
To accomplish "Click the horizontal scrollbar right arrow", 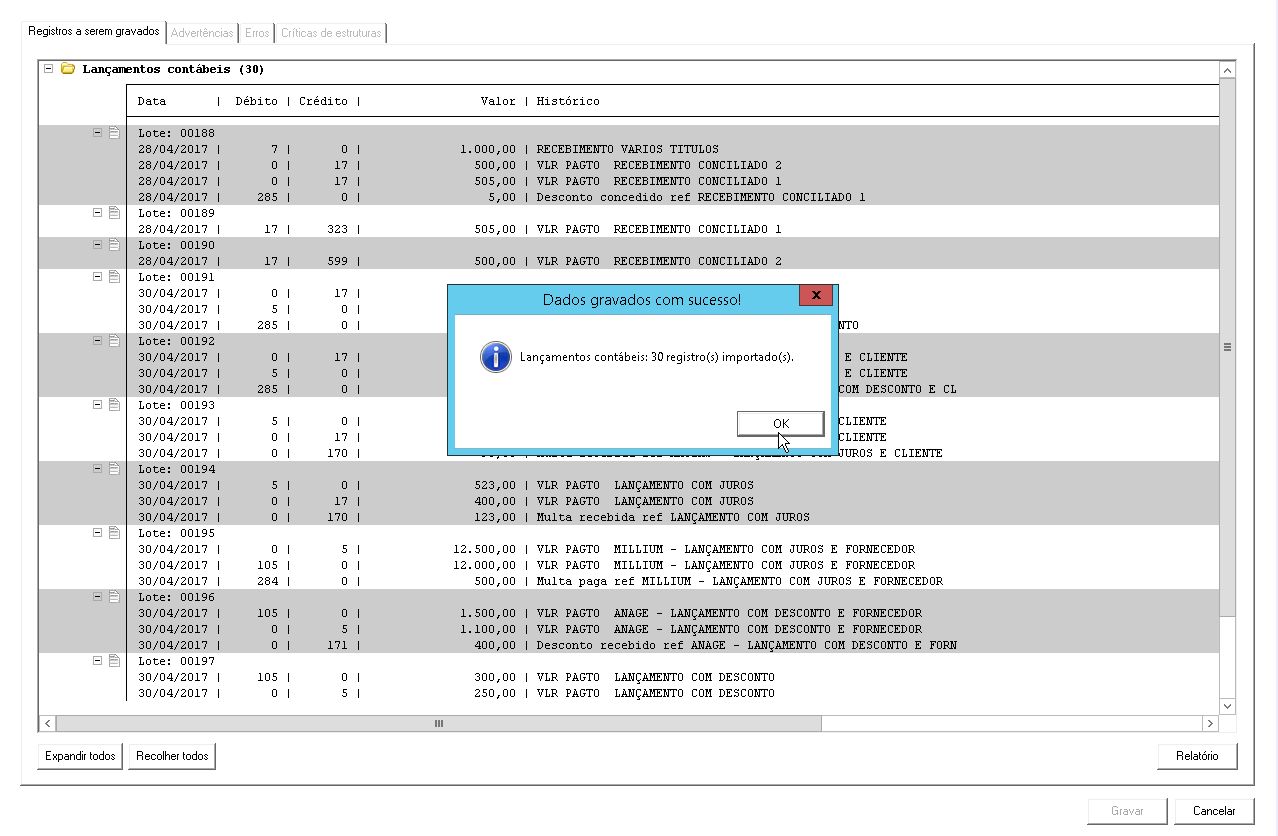I will tap(1210, 723).
